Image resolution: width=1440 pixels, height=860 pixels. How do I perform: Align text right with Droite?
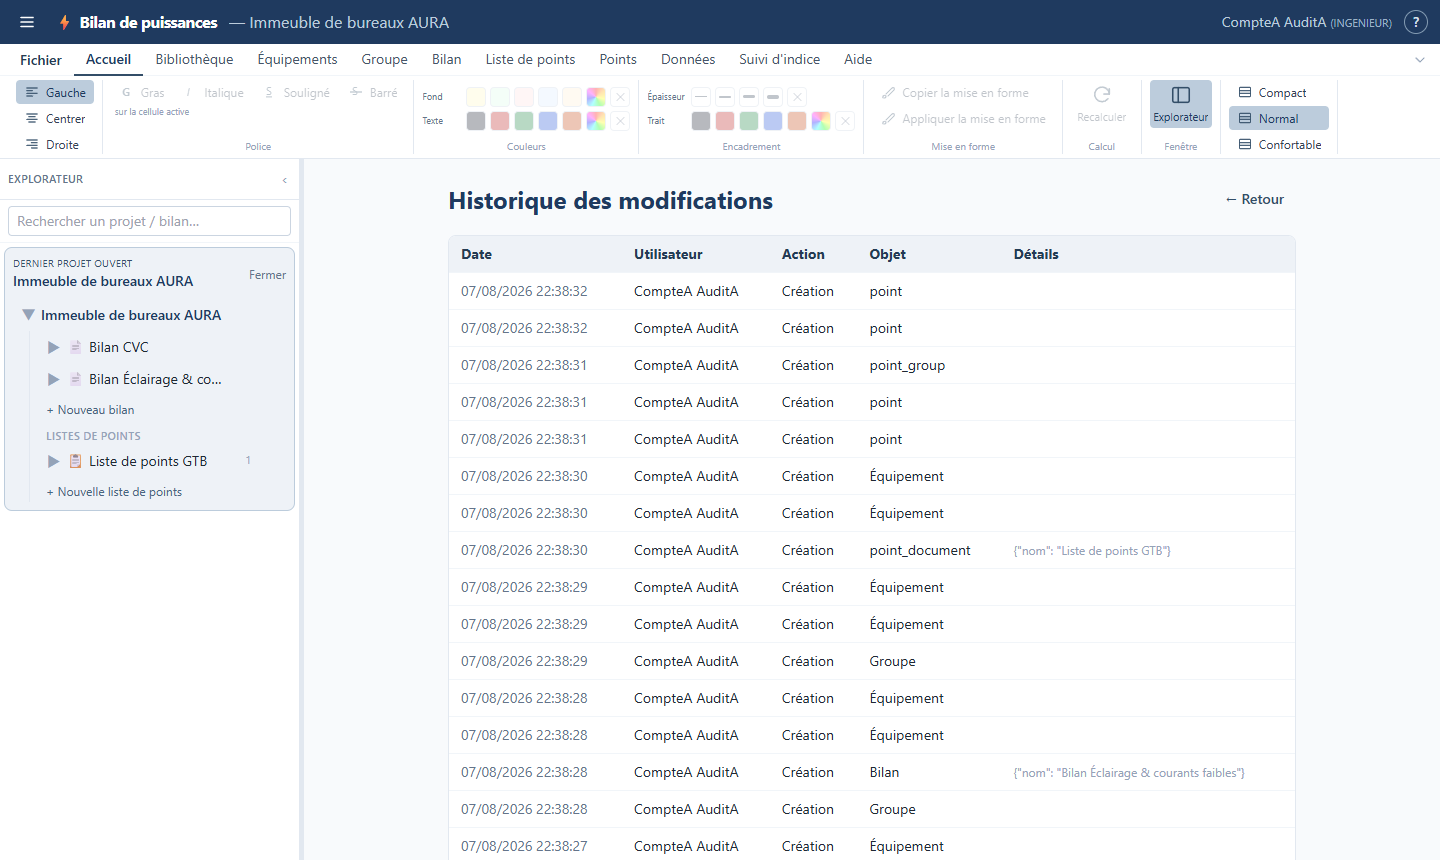[x=55, y=144]
